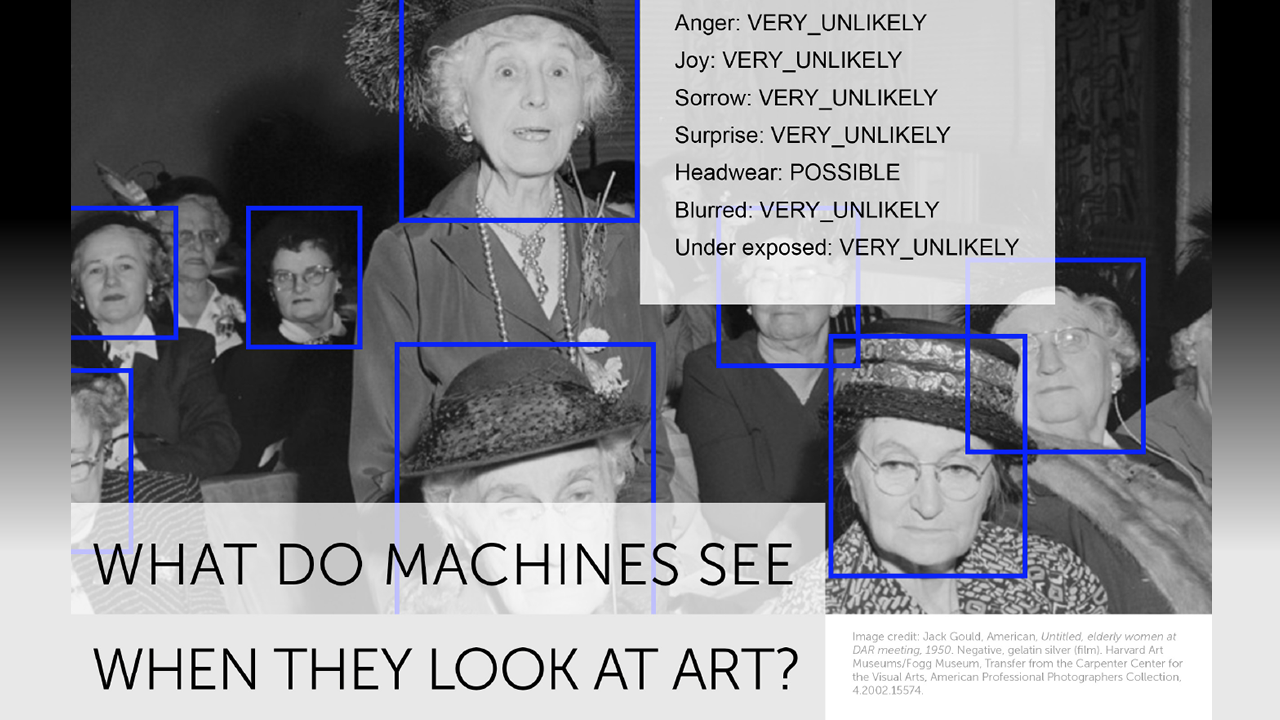This screenshot has width=1280, height=720.
Task: Select the "Joy: VERY_UNLIKELY" line
Action: (x=788, y=60)
